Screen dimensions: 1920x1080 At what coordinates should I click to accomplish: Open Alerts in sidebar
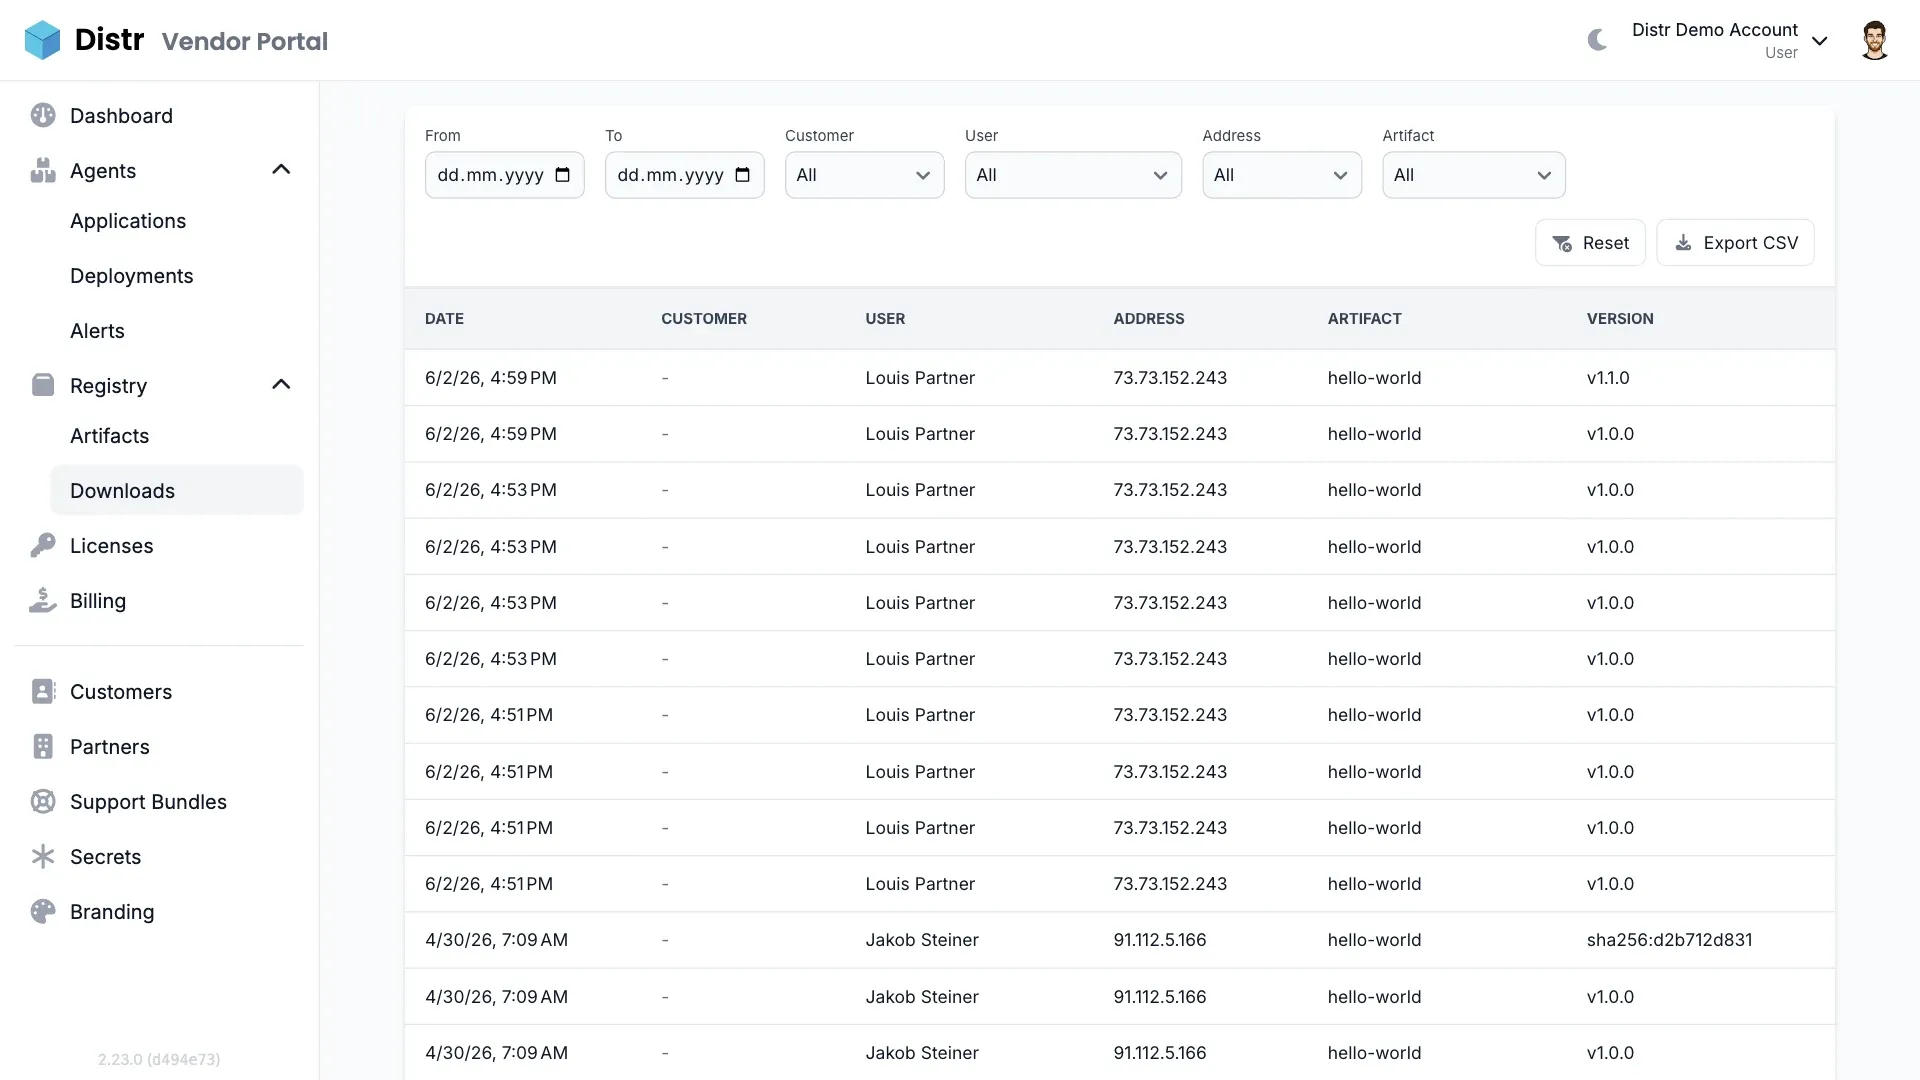click(x=97, y=331)
